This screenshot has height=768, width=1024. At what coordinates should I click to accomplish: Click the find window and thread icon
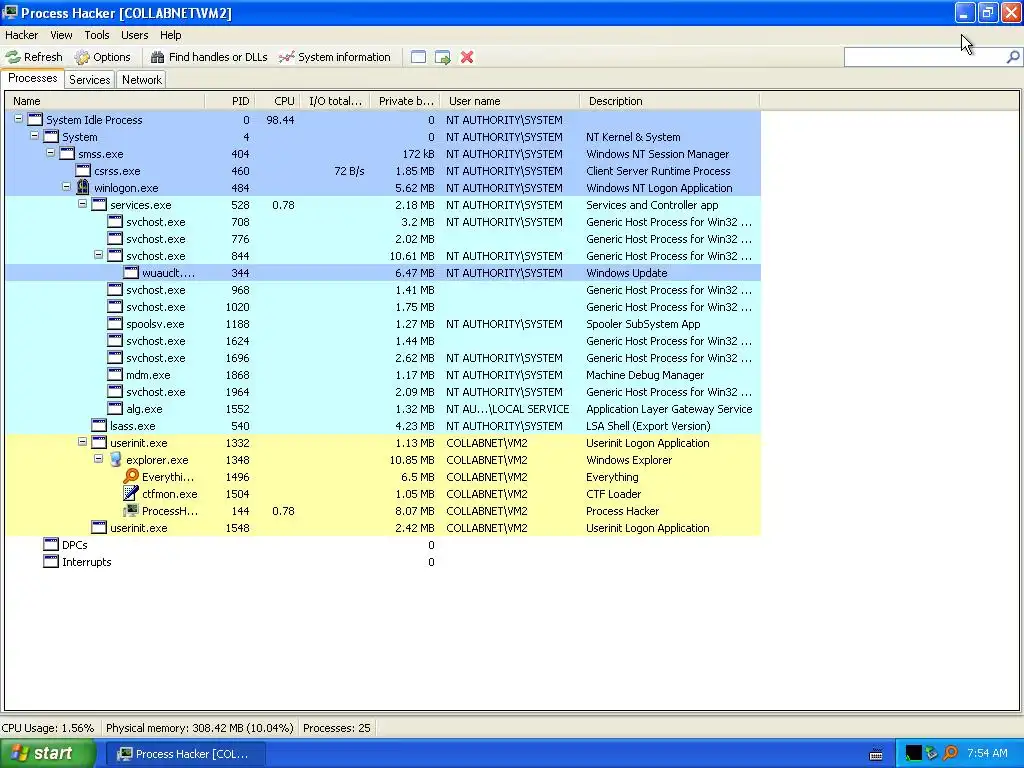point(443,57)
